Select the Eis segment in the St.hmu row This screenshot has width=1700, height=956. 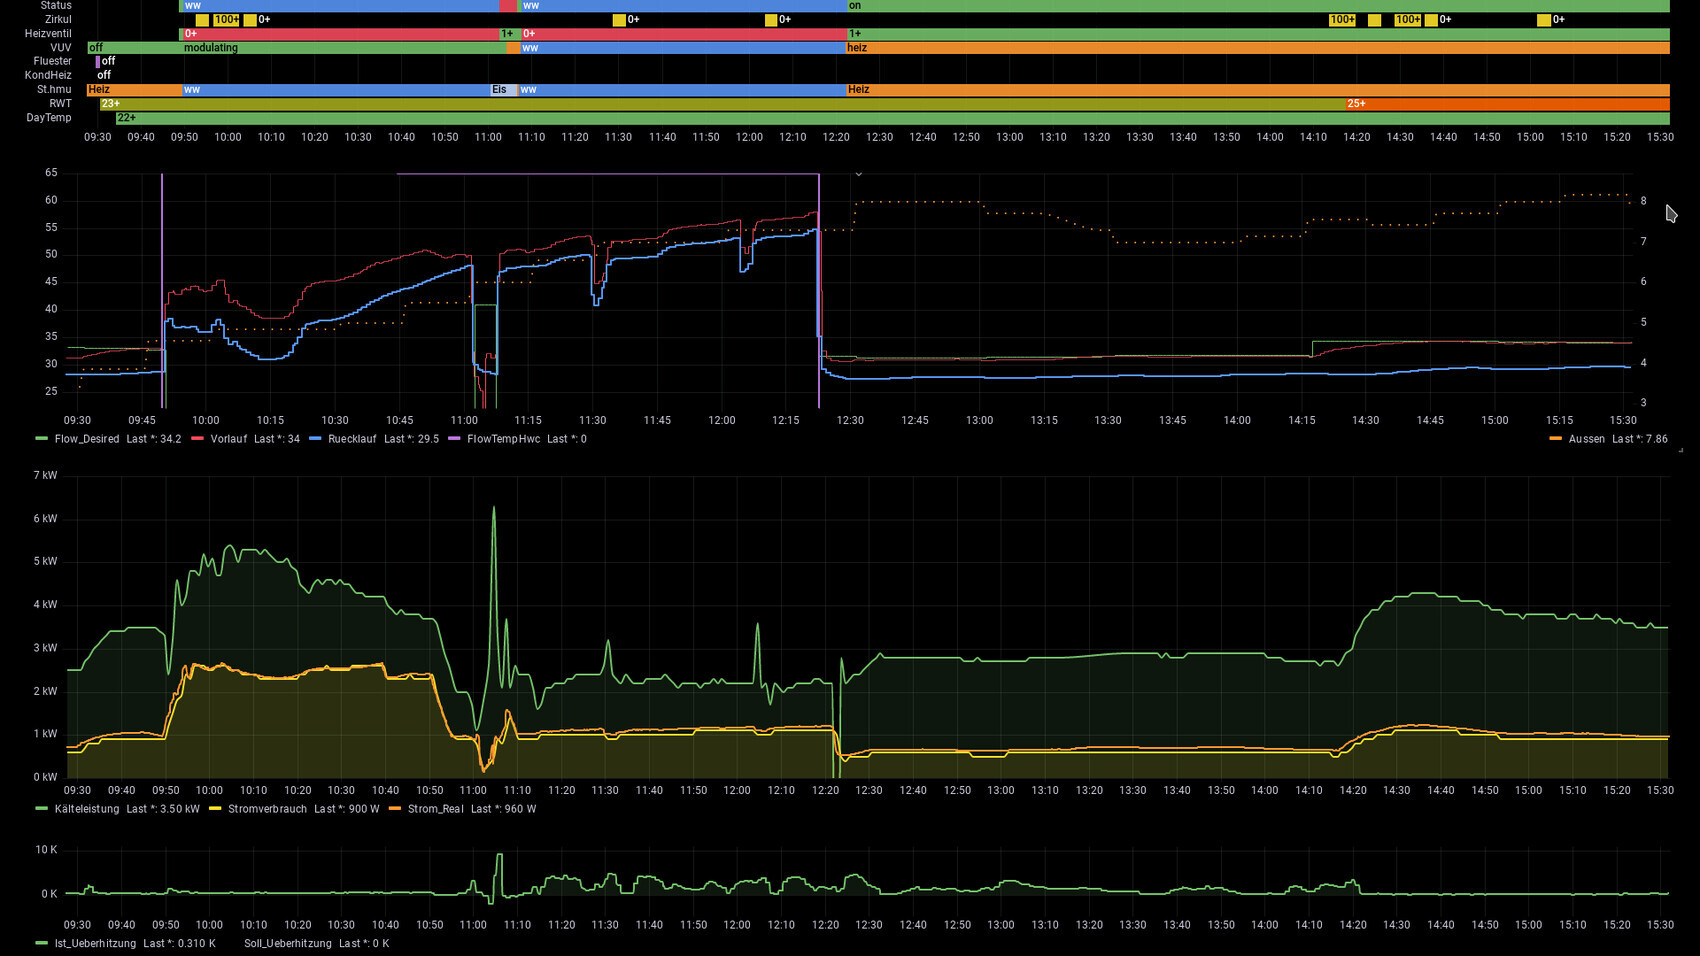click(x=503, y=90)
